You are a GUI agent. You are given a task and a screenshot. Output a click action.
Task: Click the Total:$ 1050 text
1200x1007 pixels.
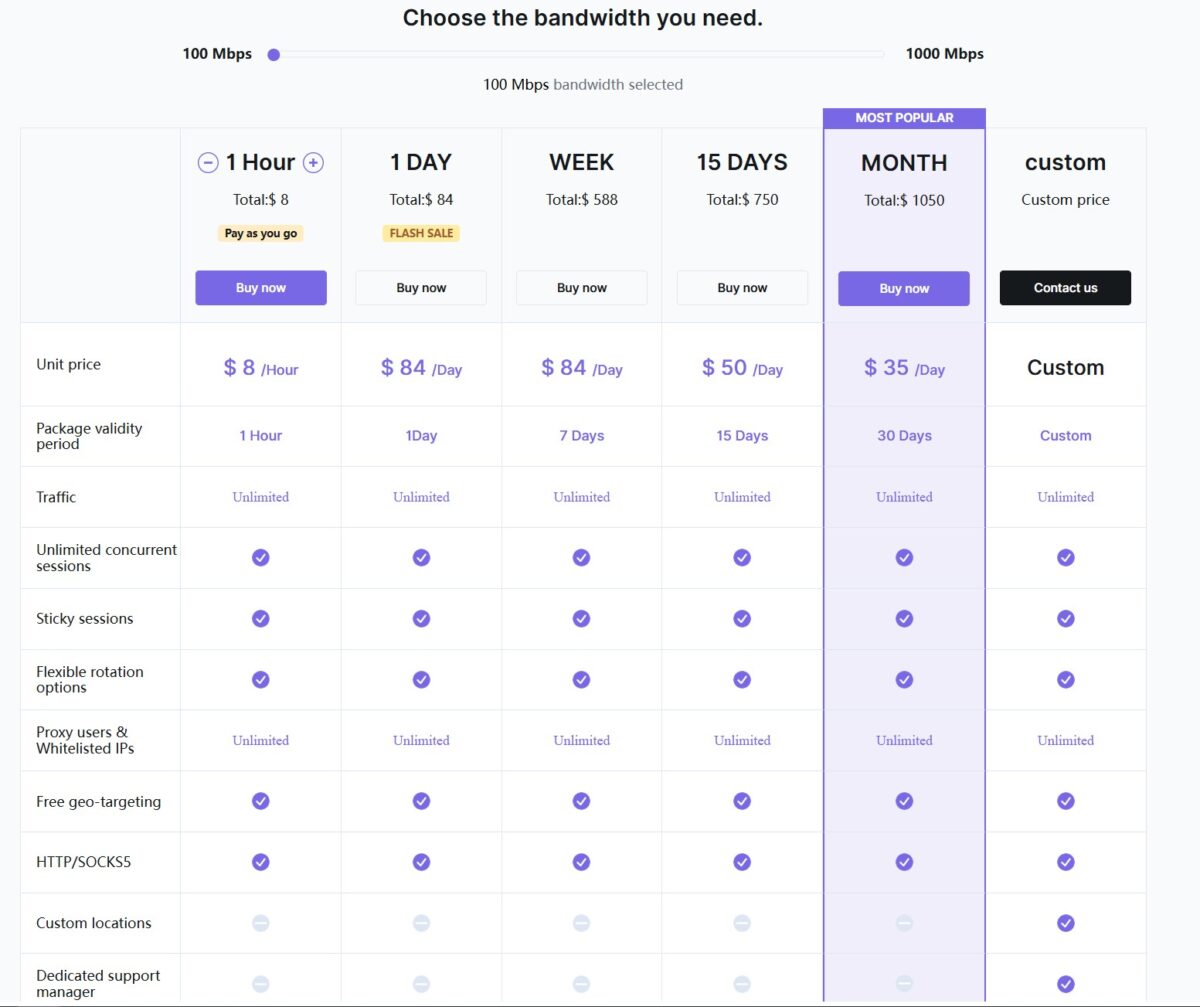pos(904,200)
